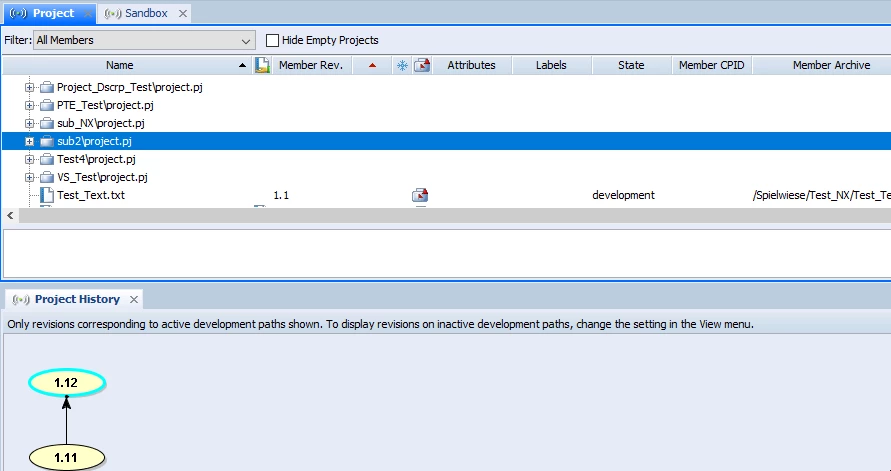Click the Project History tab antenna icon
The height and width of the screenshot is (471, 891).
[x=21, y=299]
